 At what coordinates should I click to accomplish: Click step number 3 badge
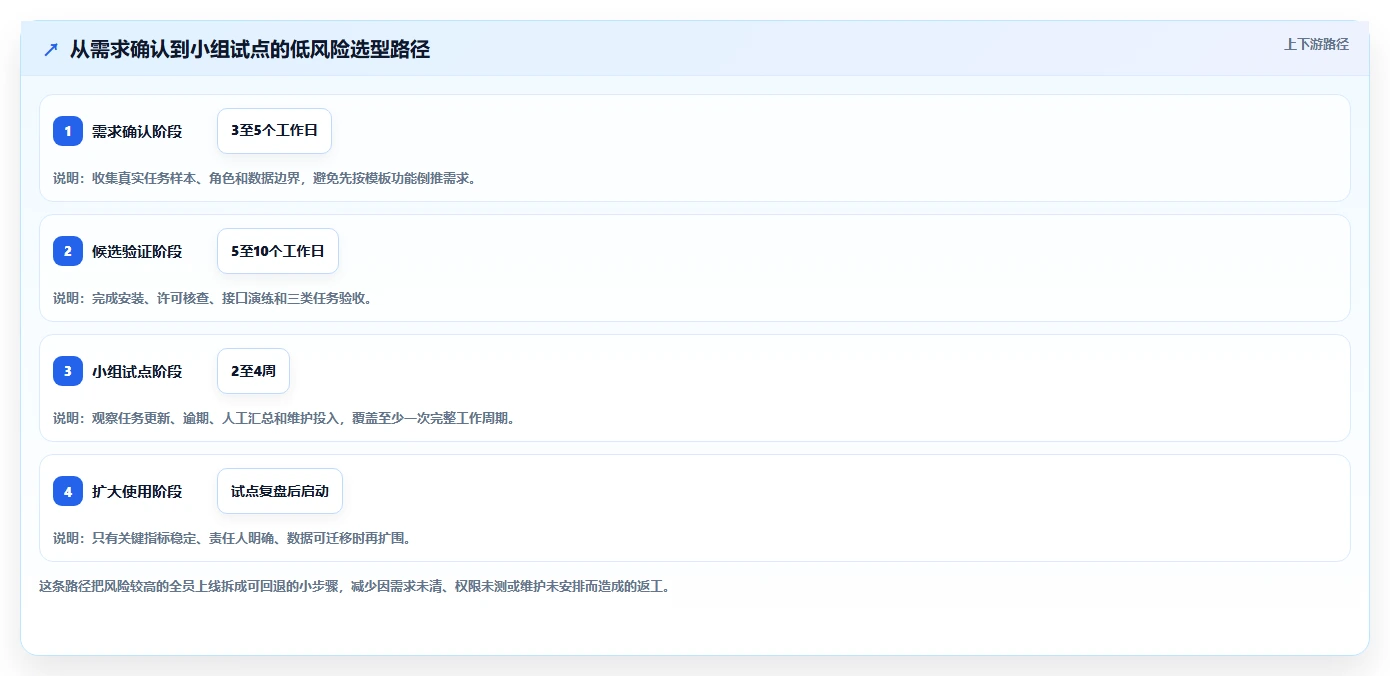pyautogui.click(x=68, y=371)
